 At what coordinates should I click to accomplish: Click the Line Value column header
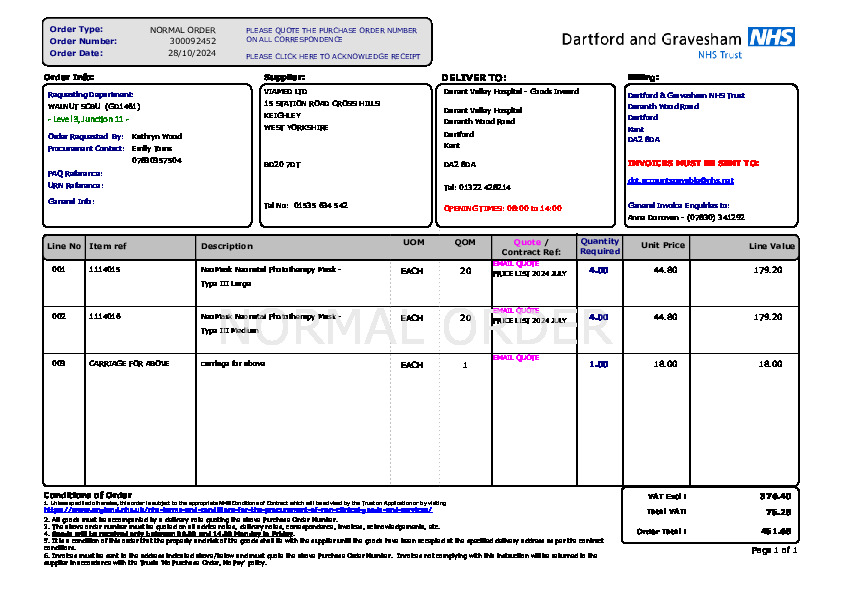772,246
